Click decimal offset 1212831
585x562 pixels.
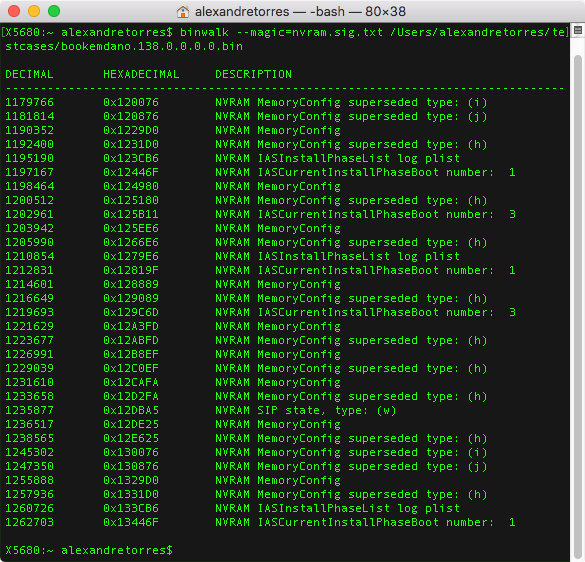29,270
